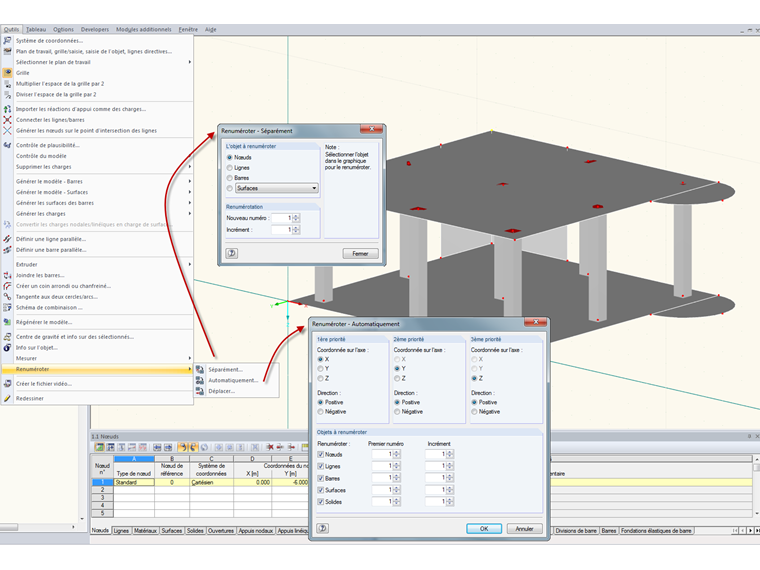Click the Définir une ligne parallèle icon
Viewport: 760px width, 570px height.
pos(7,239)
